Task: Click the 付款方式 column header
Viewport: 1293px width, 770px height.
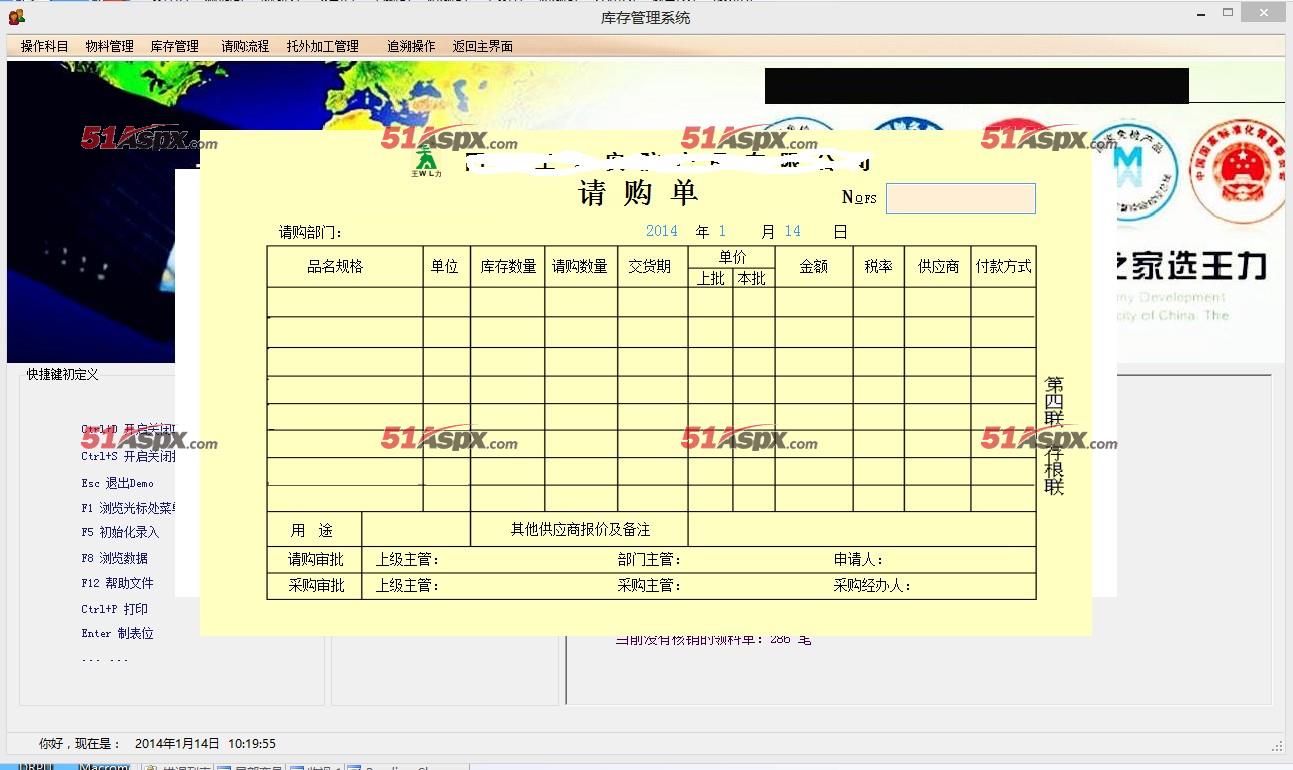Action: click(x=1004, y=267)
